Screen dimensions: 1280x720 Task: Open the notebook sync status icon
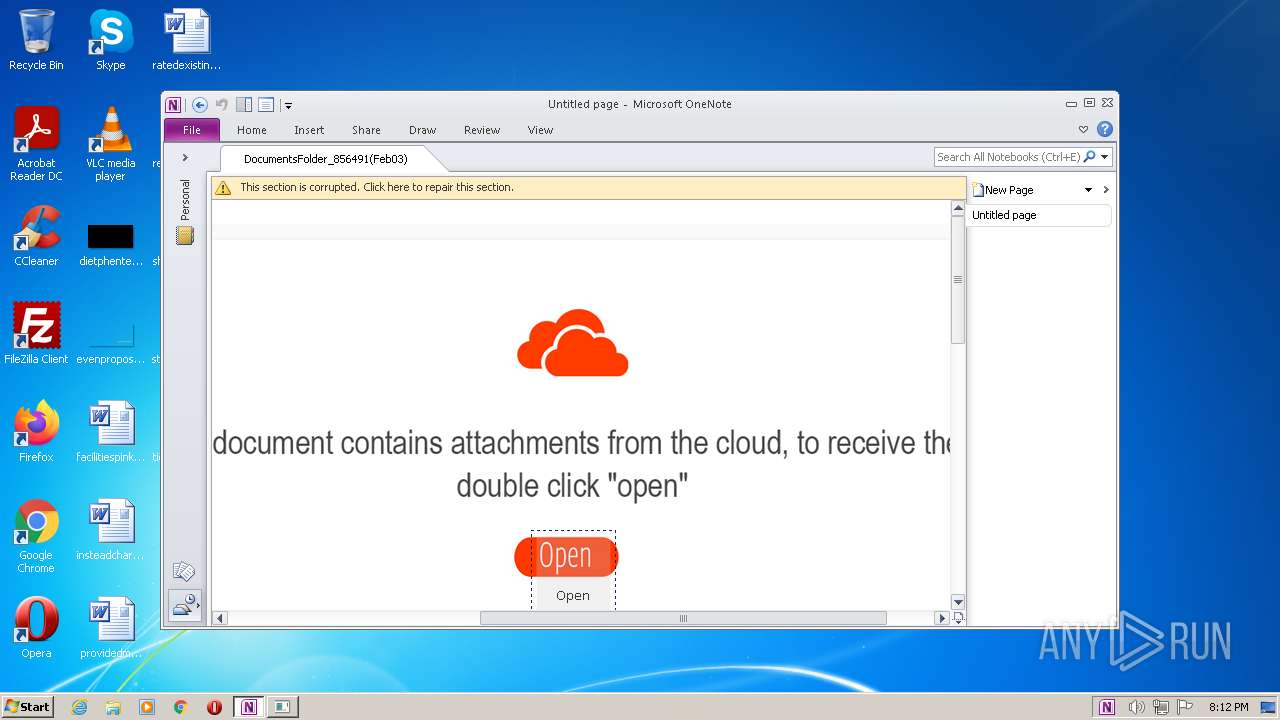point(185,604)
